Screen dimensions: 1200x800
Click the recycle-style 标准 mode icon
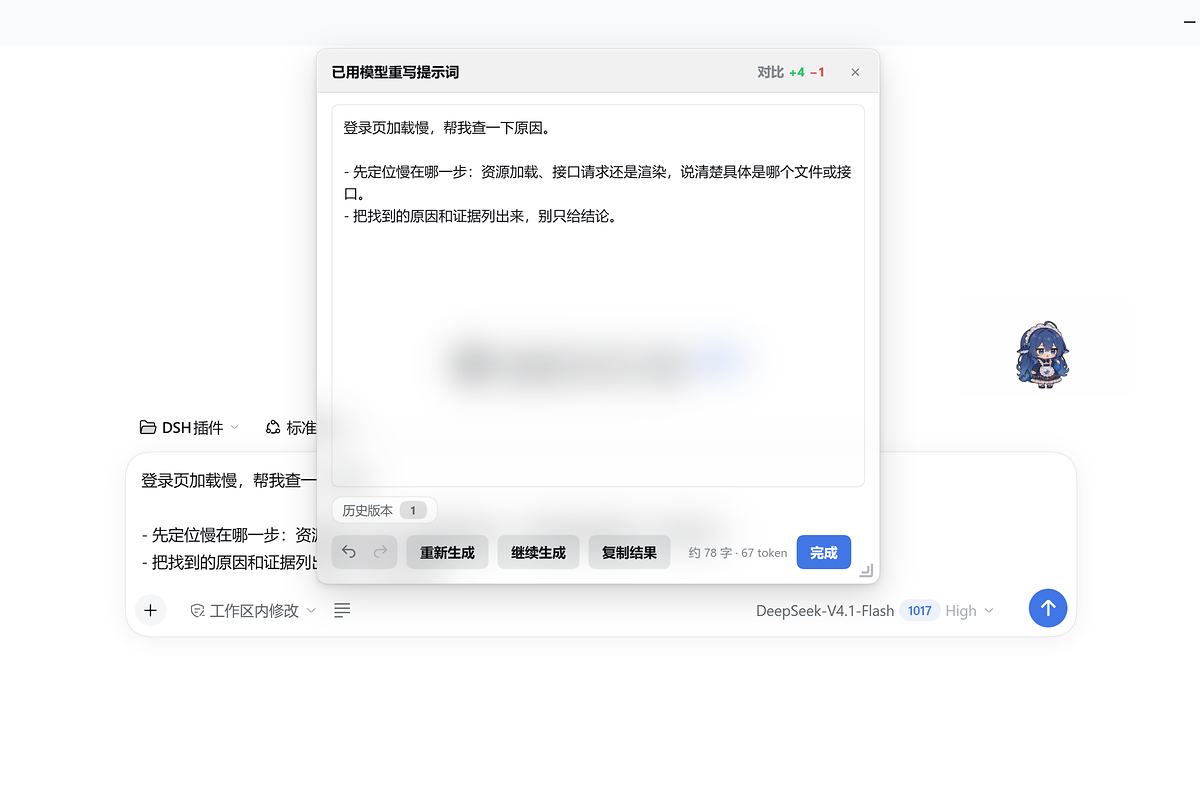pyautogui.click(x=273, y=428)
